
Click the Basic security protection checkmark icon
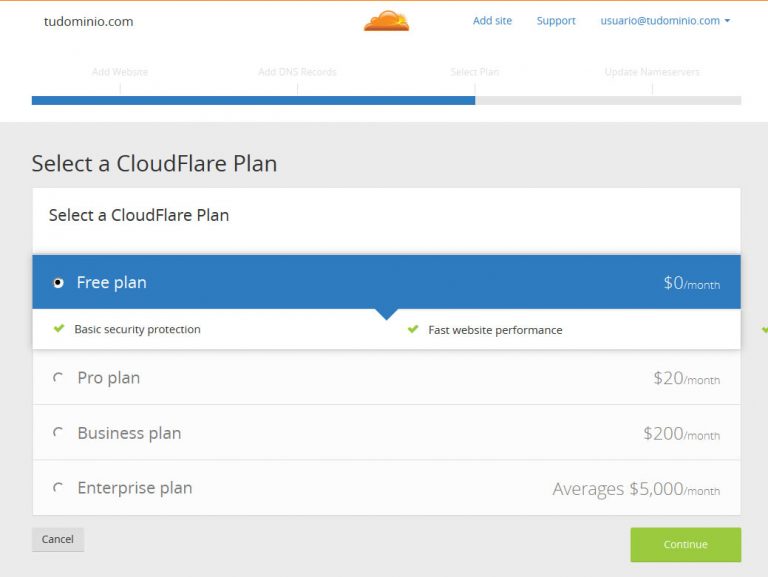59,328
